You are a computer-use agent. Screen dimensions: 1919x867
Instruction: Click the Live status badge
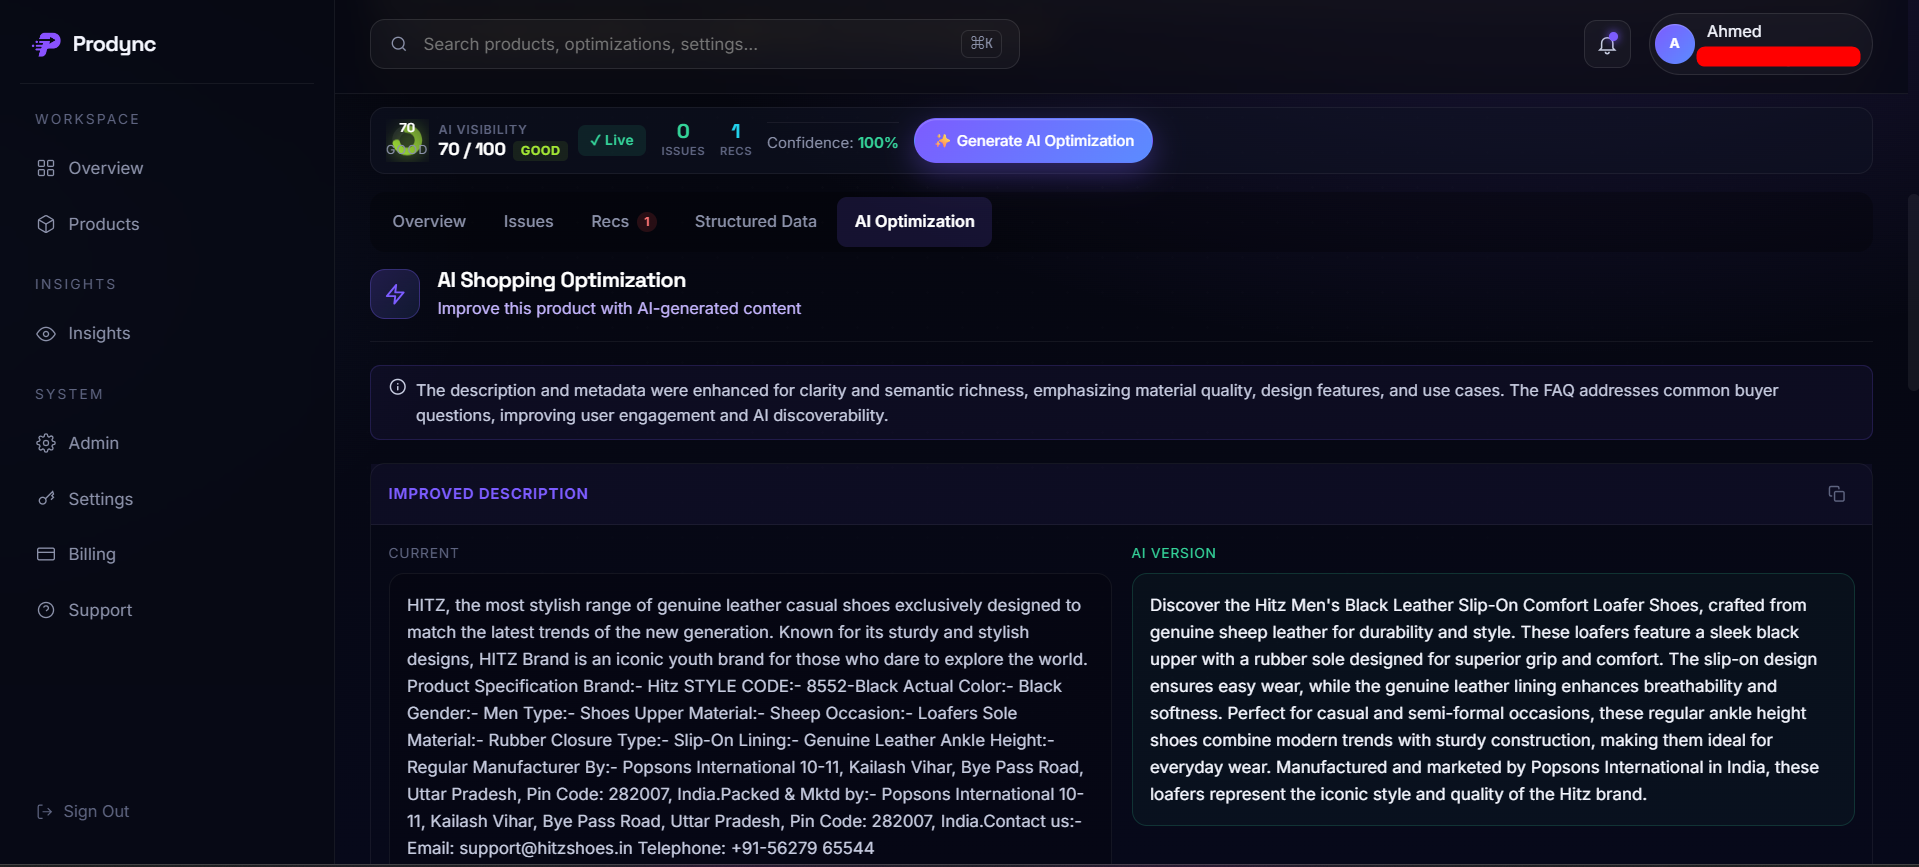tap(612, 141)
